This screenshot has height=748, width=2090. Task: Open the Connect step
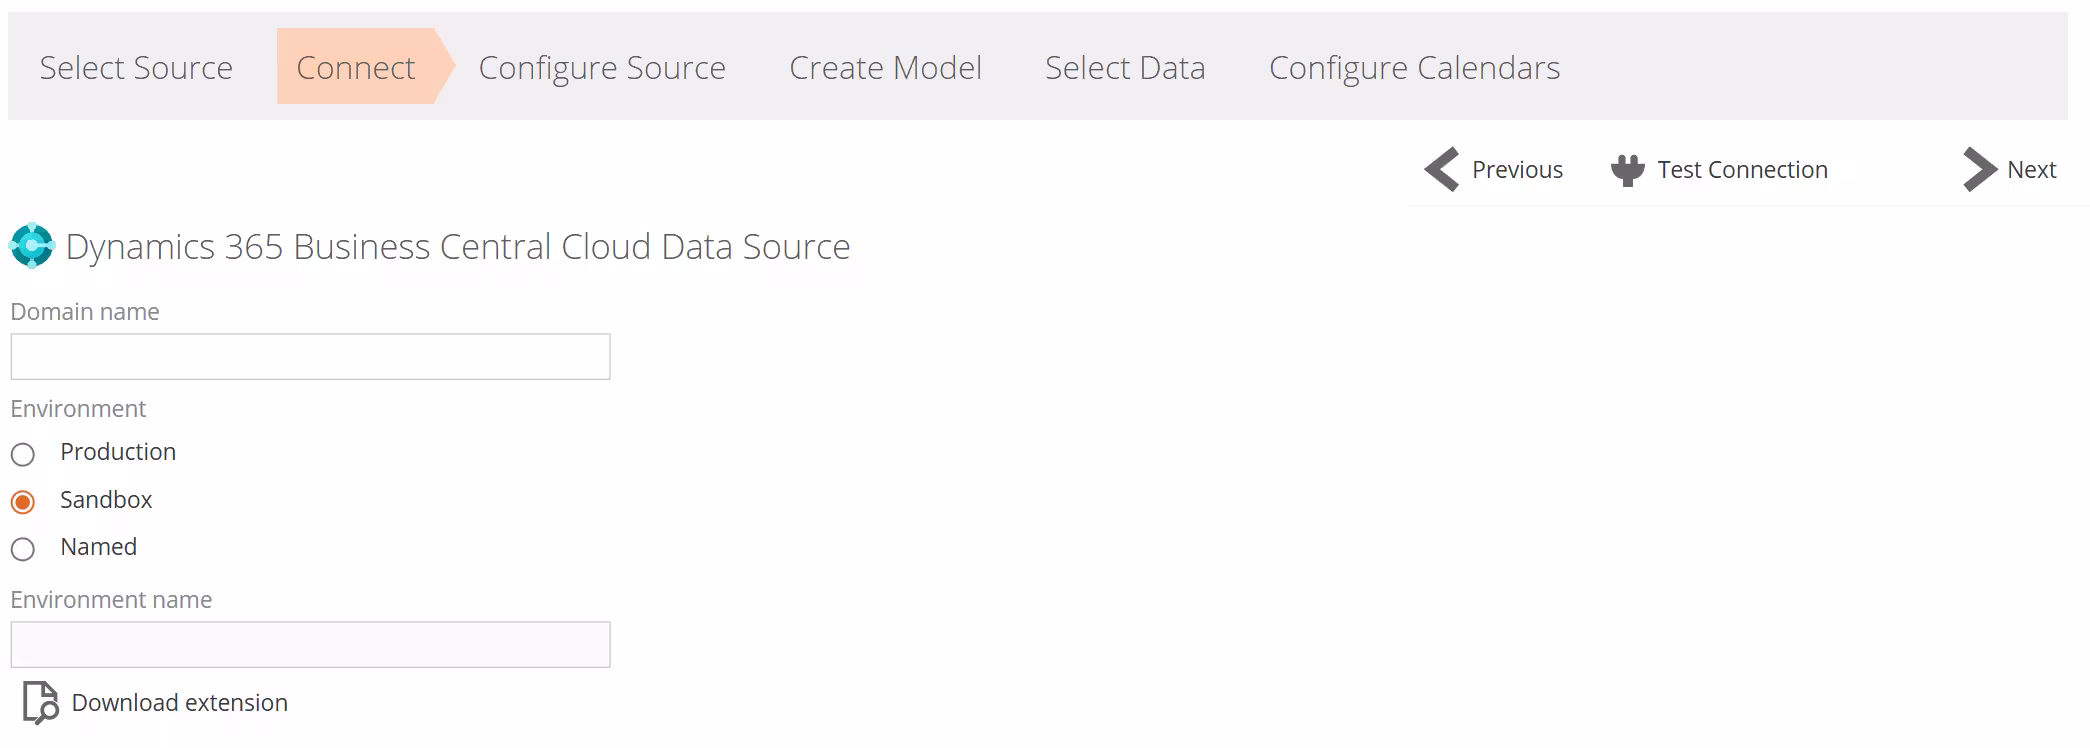(356, 68)
